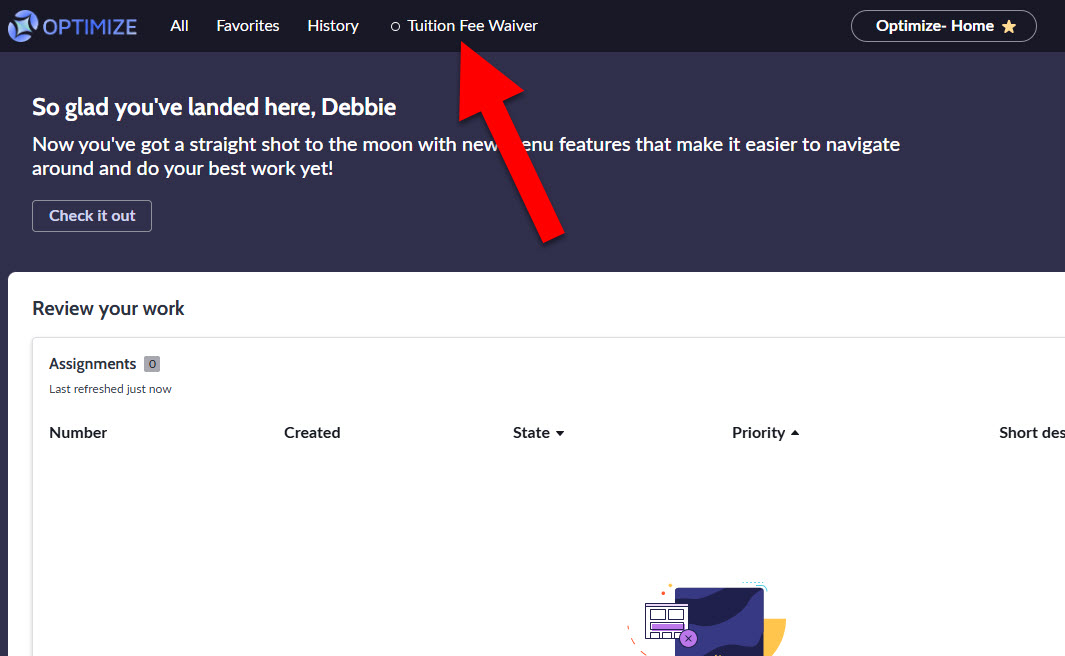
Task: Open the All menu
Action: [179, 26]
